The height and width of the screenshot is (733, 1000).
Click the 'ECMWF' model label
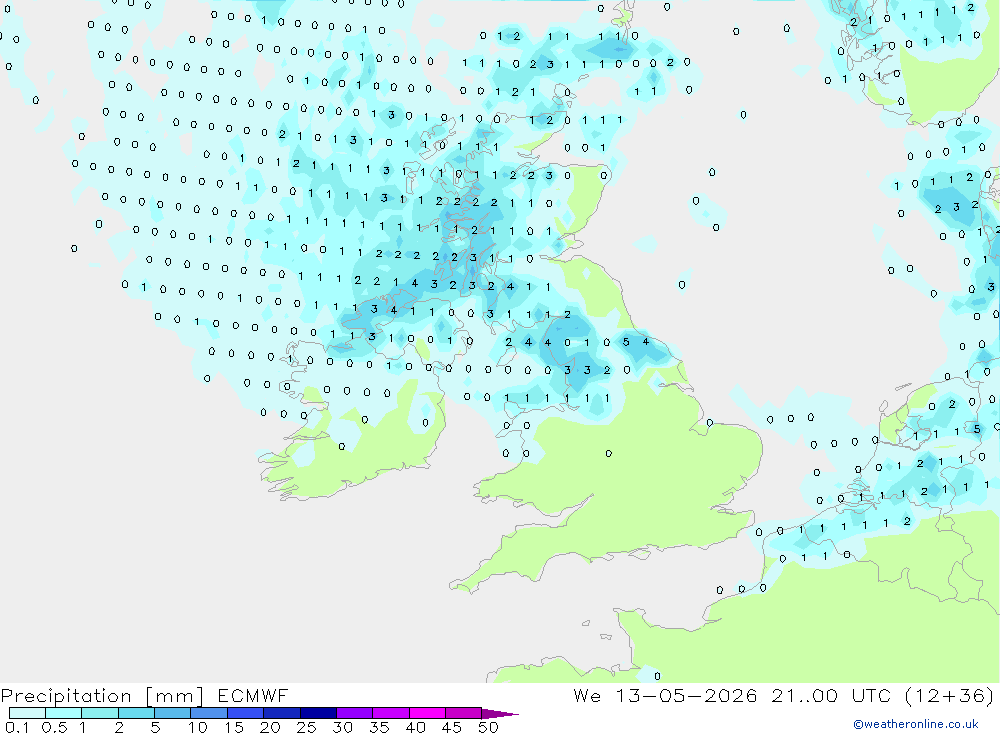(253, 695)
